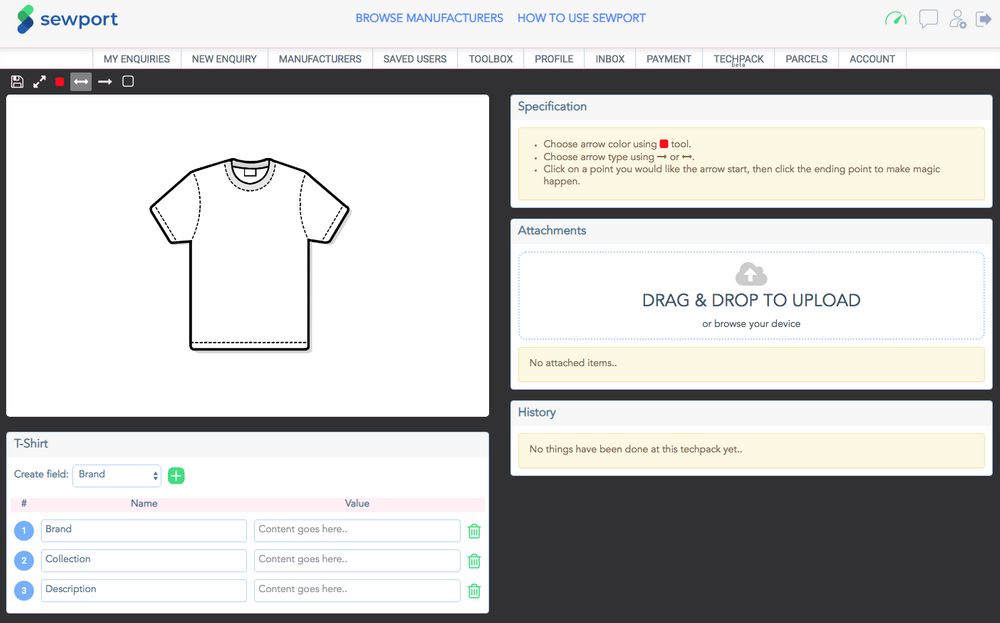Open the red arrow color picker
The height and width of the screenshot is (623, 1000).
click(60, 82)
